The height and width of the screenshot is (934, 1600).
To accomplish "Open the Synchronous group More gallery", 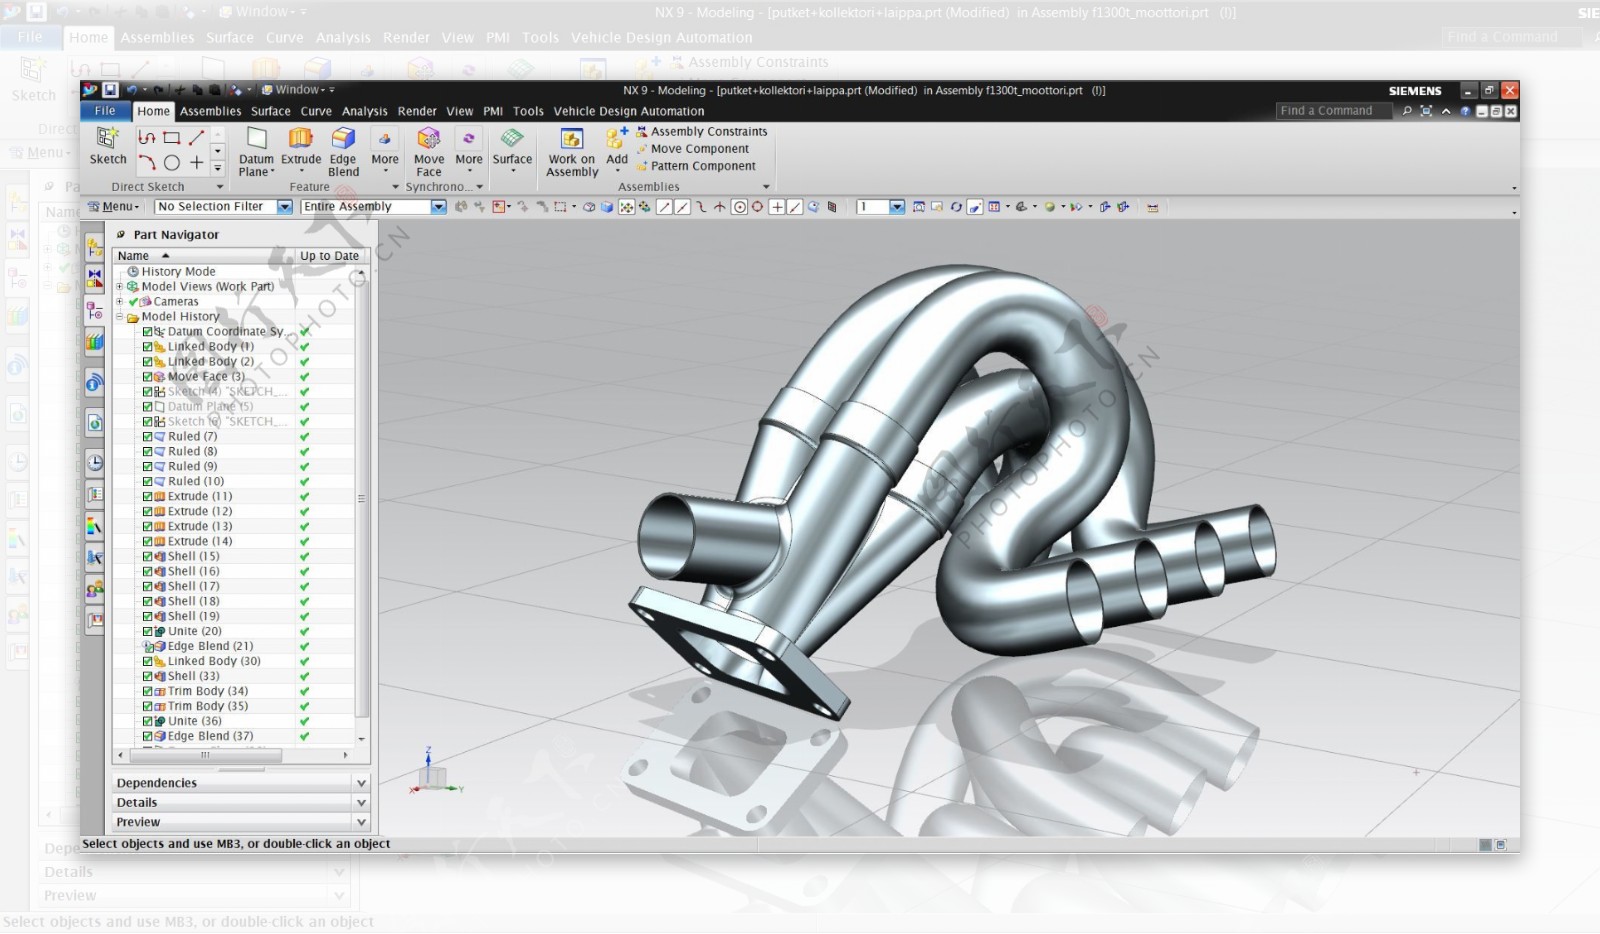I will (469, 152).
